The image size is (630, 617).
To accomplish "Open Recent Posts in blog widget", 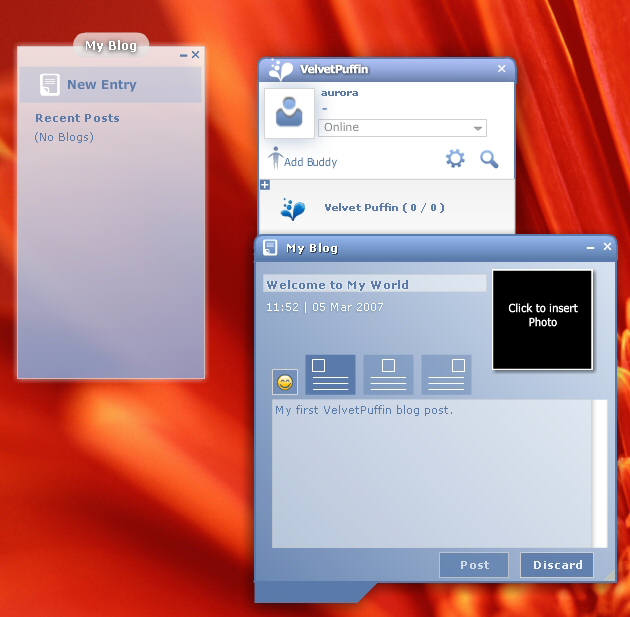I will click(77, 118).
